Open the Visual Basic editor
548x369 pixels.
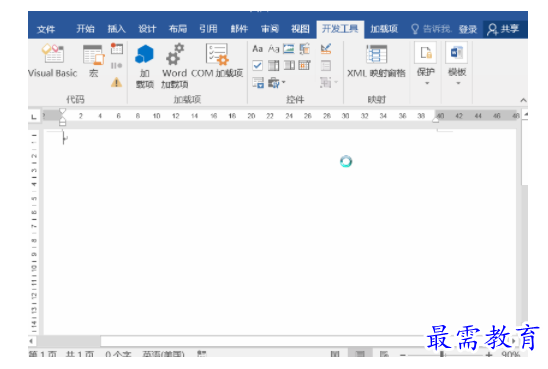52,60
